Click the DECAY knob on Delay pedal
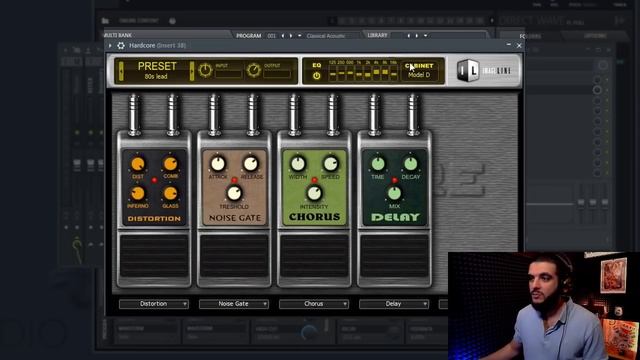Screen dimensions: 640x360 [411, 164]
